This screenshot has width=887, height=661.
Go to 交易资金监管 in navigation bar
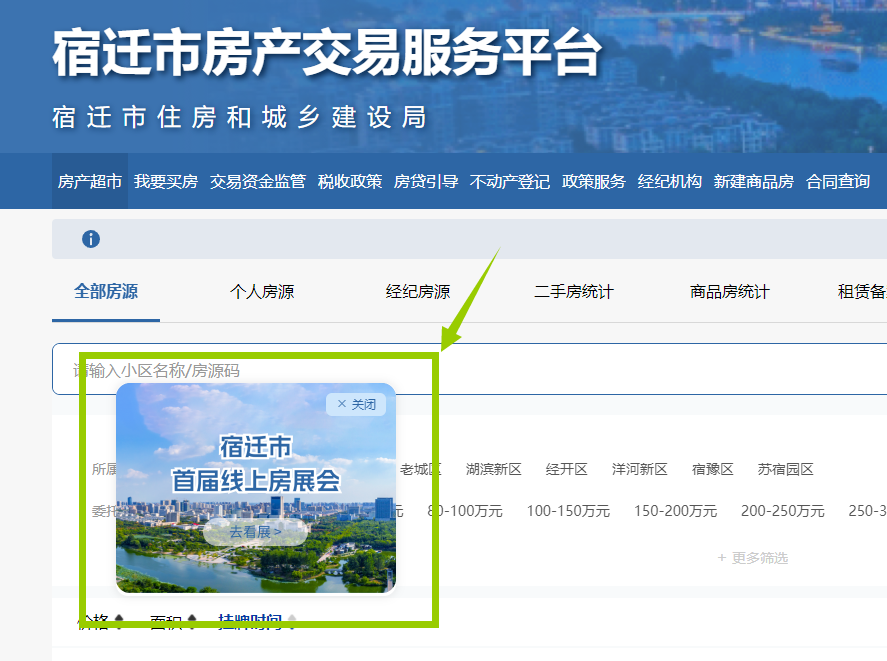click(x=258, y=181)
